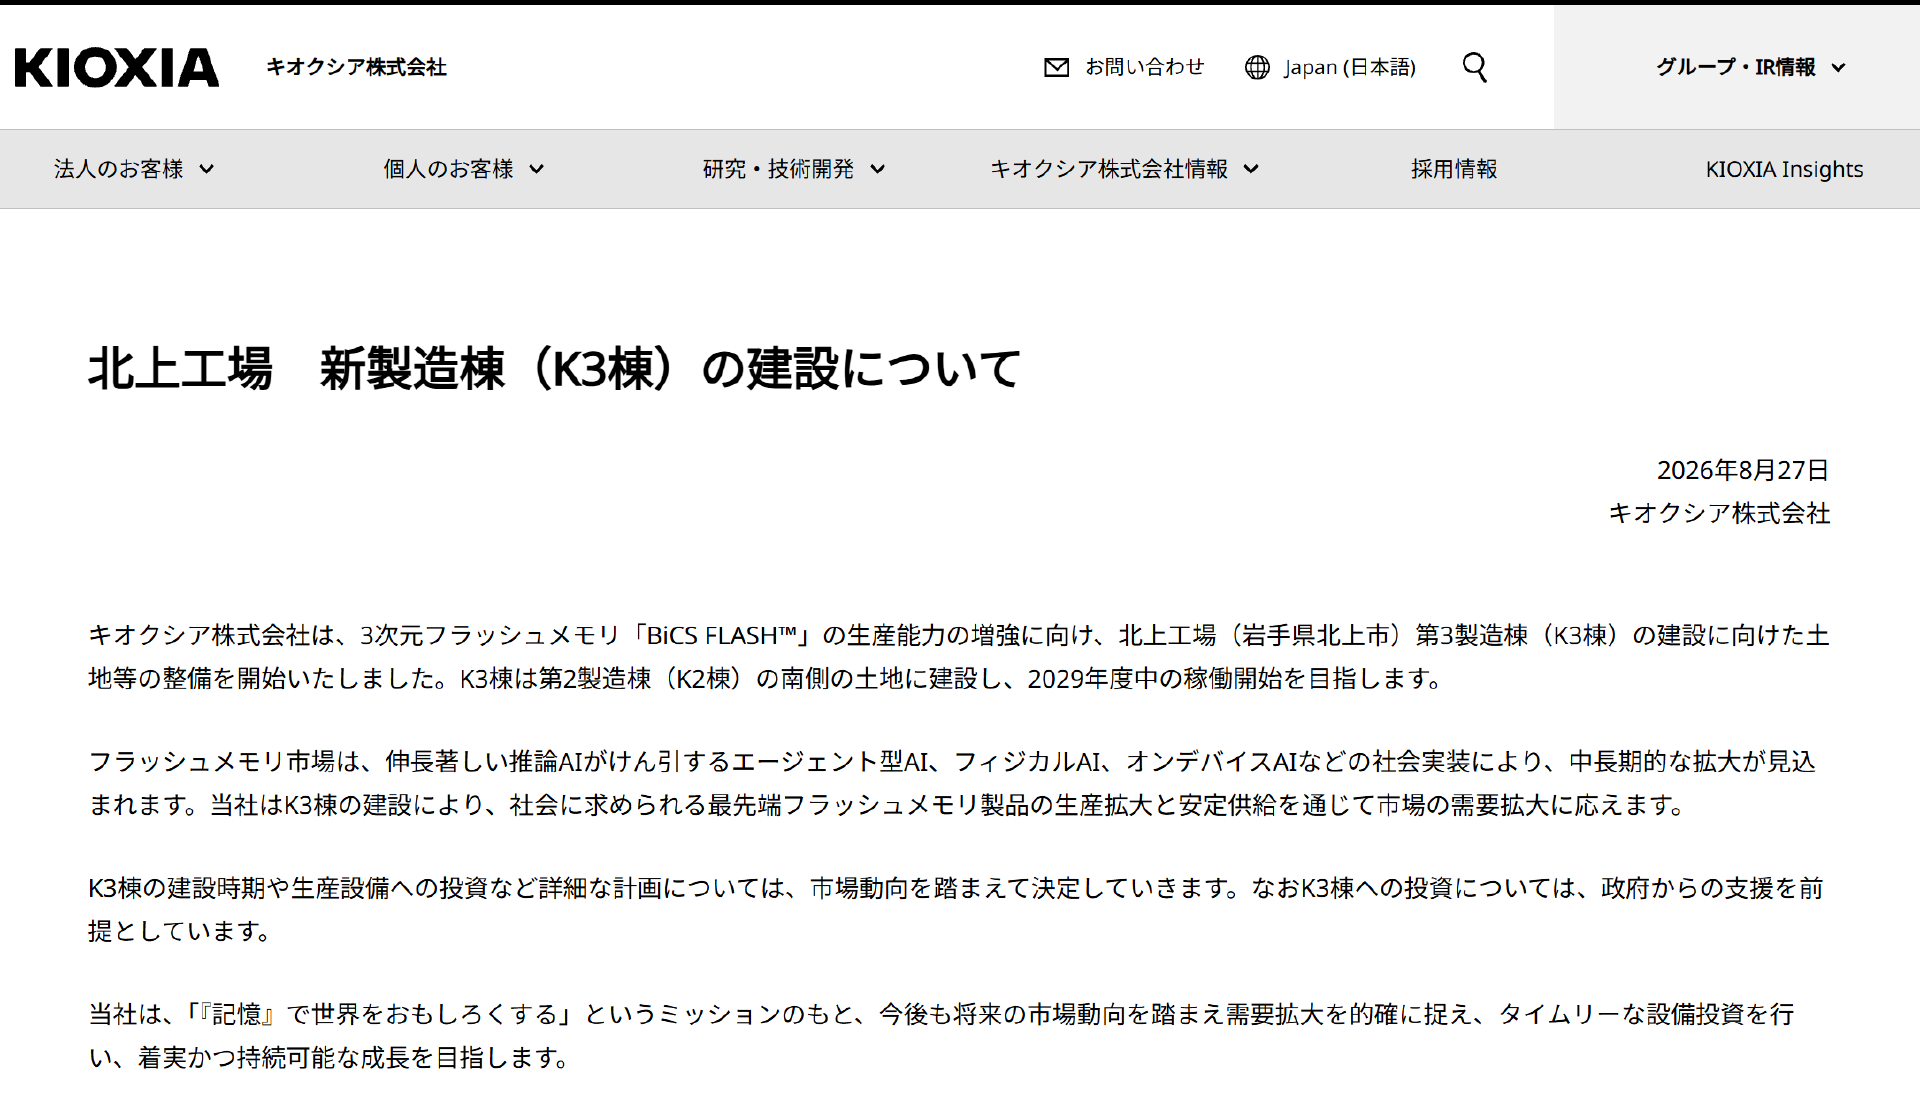Expand chevron next to 法人のお客様
The width and height of the screenshot is (1920, 1110).
point(207,169)
